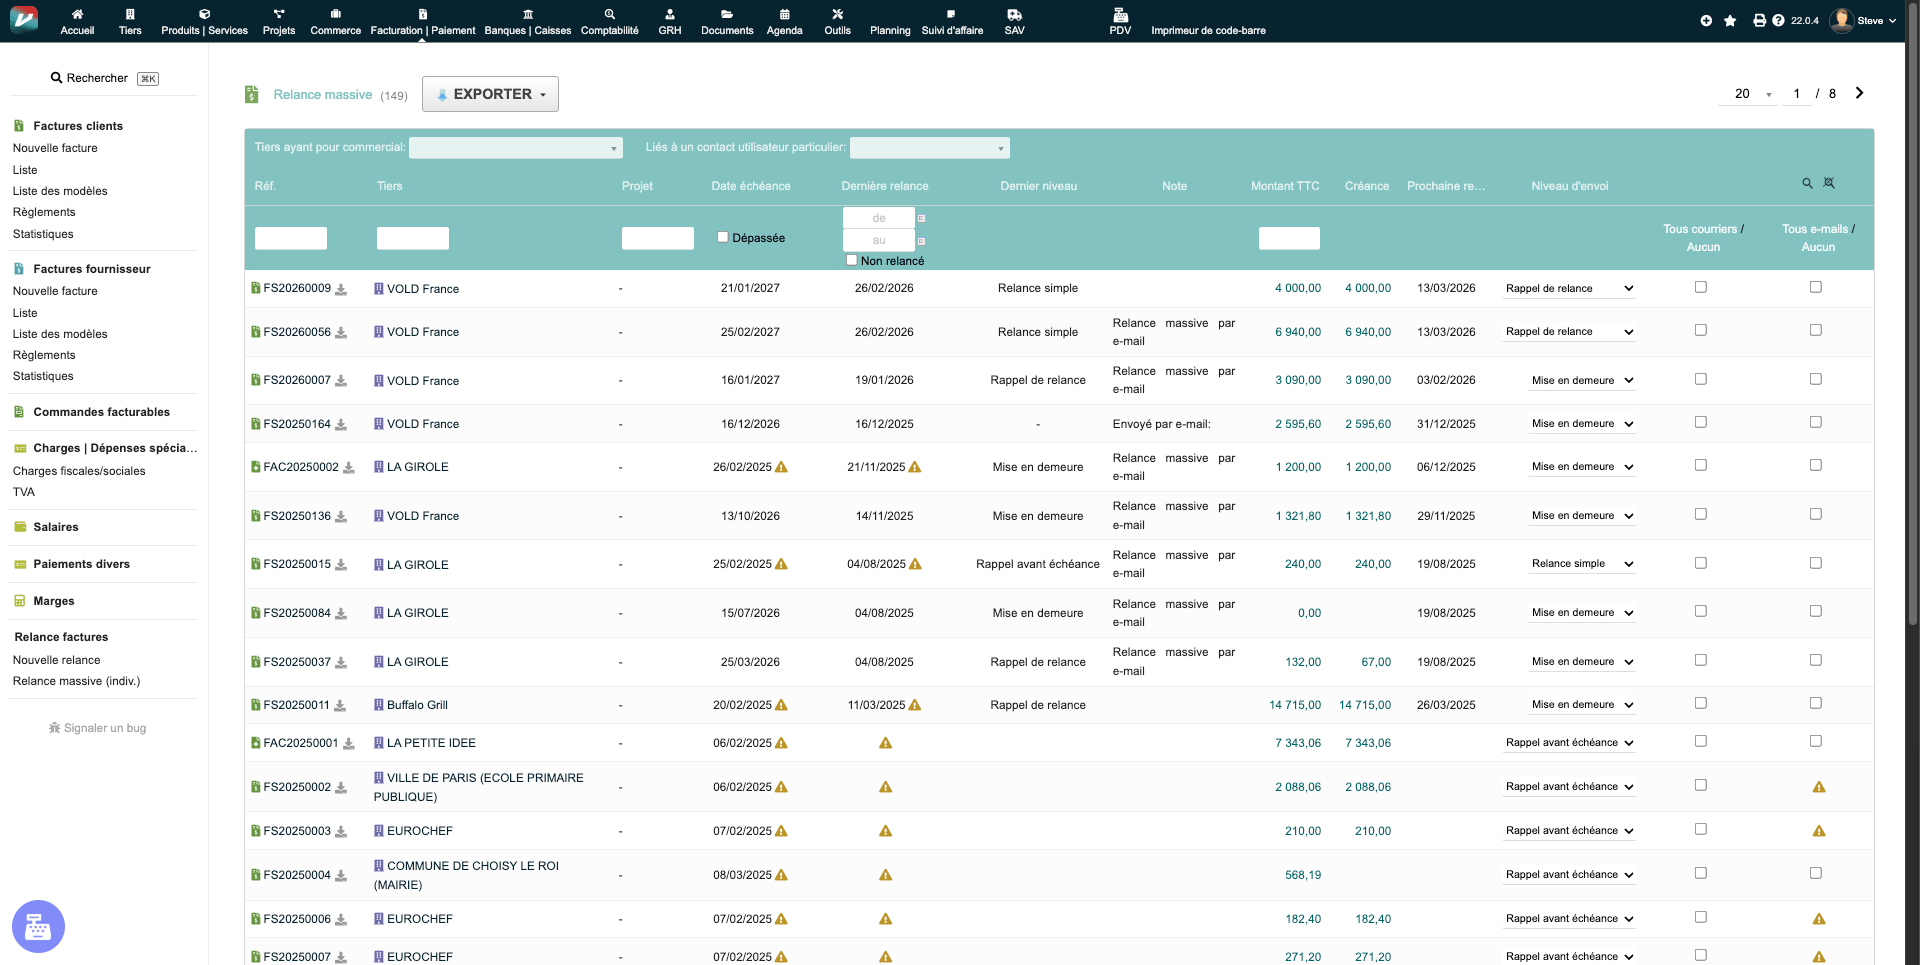Expand the Tiers ayant pour commercial dropdown
Viewport: 1920px width, 965px height.
click(x=515, y=148)
